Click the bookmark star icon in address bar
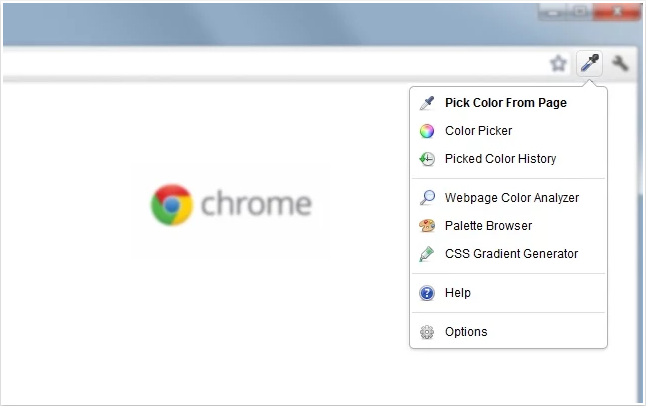The width and height of the screenshot is (646, 406). 558,63
